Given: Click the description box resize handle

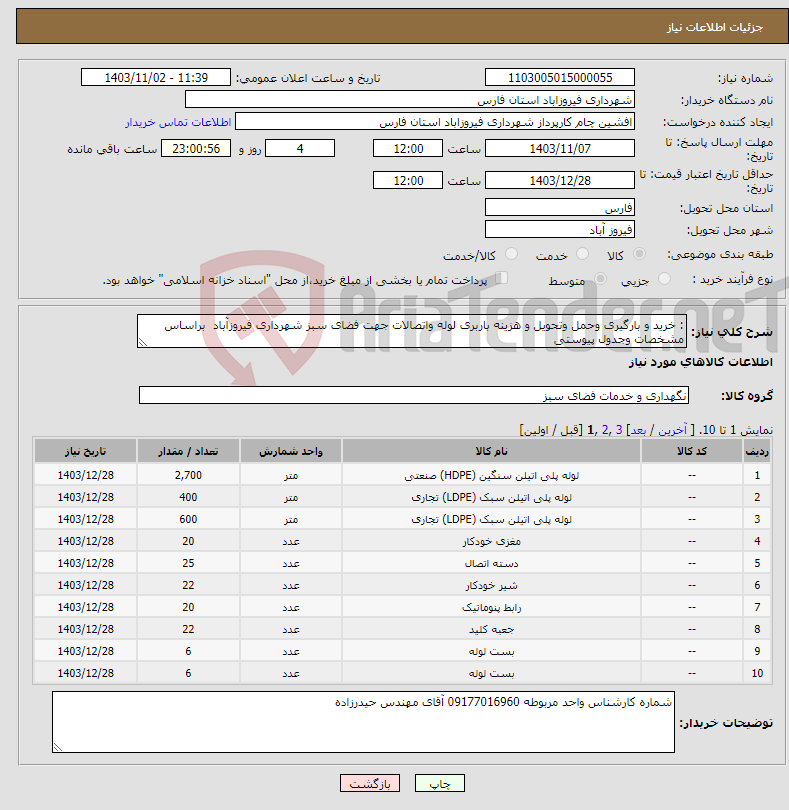Looking at the screenshot, I should click(x=143, y=342).
